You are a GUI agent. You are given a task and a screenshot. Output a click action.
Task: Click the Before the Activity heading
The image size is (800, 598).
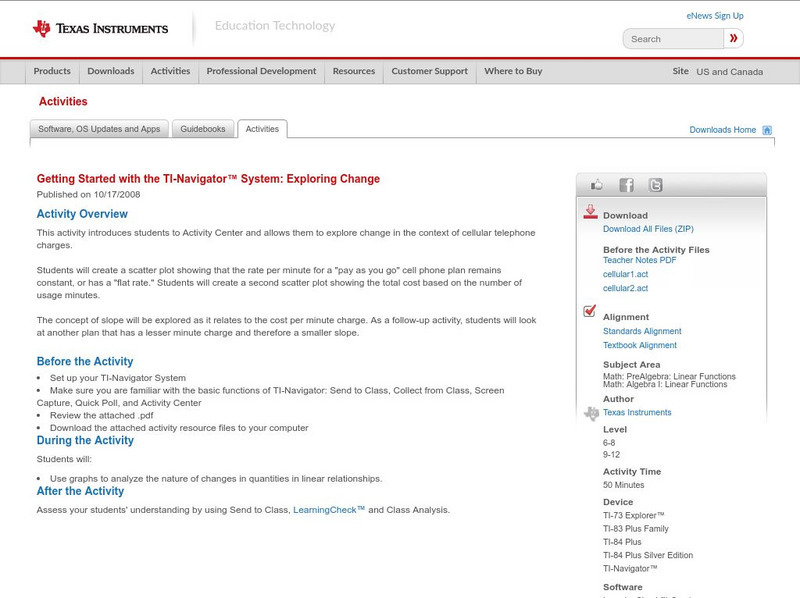[85, 362]
